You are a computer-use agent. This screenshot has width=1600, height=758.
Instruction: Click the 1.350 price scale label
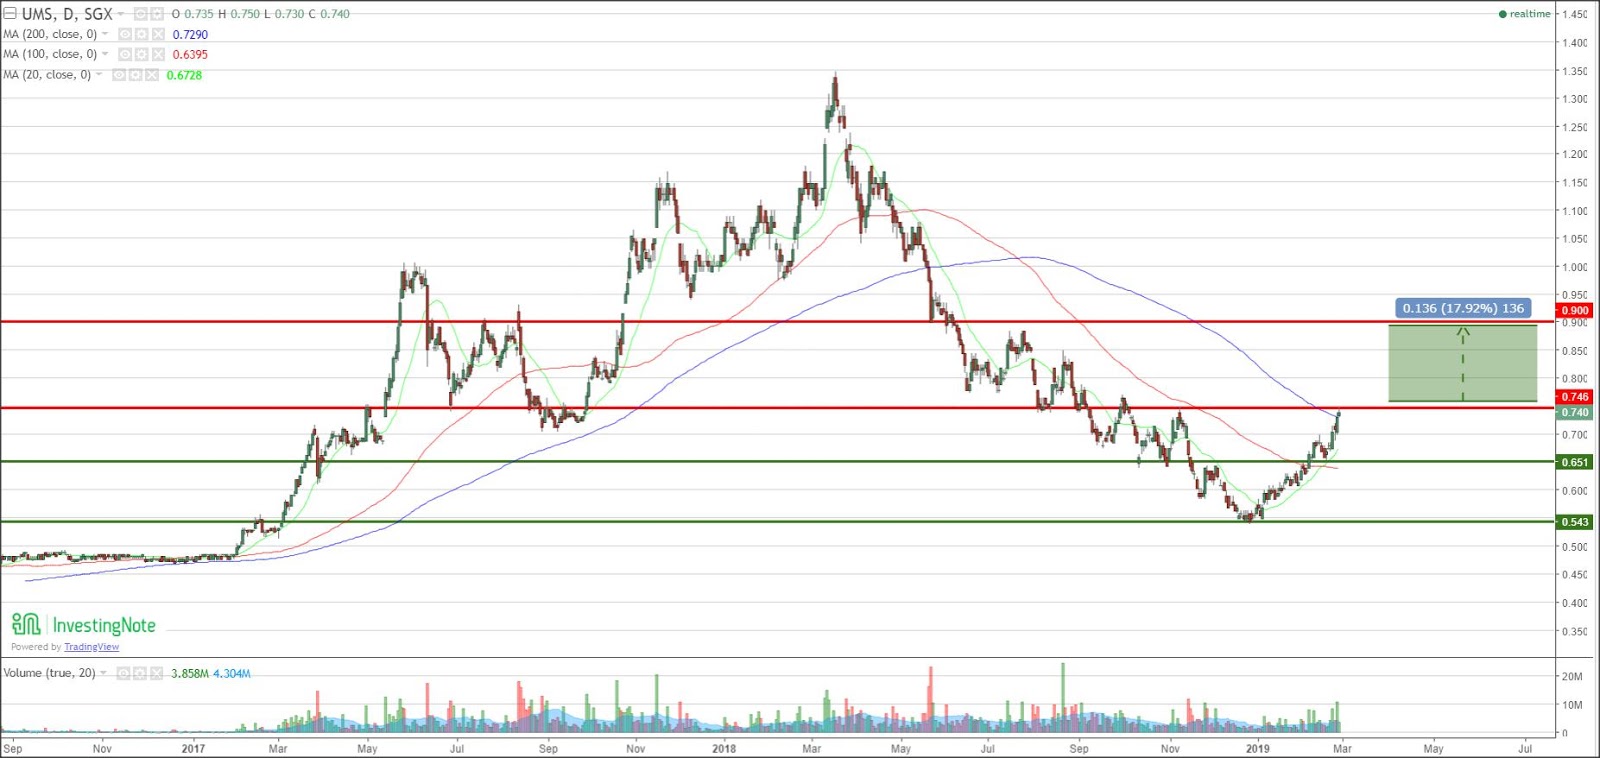coord(1575,71)
